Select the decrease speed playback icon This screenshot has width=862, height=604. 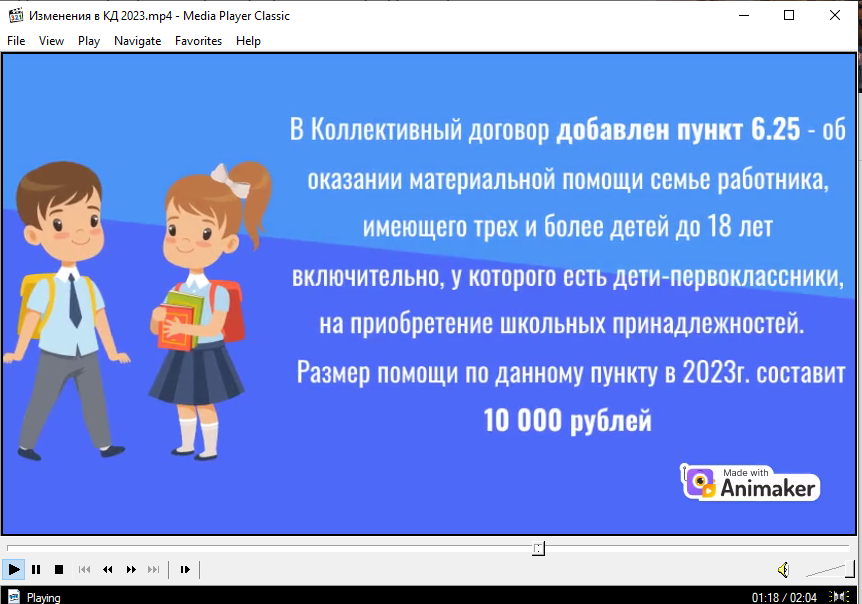[107, 569]
